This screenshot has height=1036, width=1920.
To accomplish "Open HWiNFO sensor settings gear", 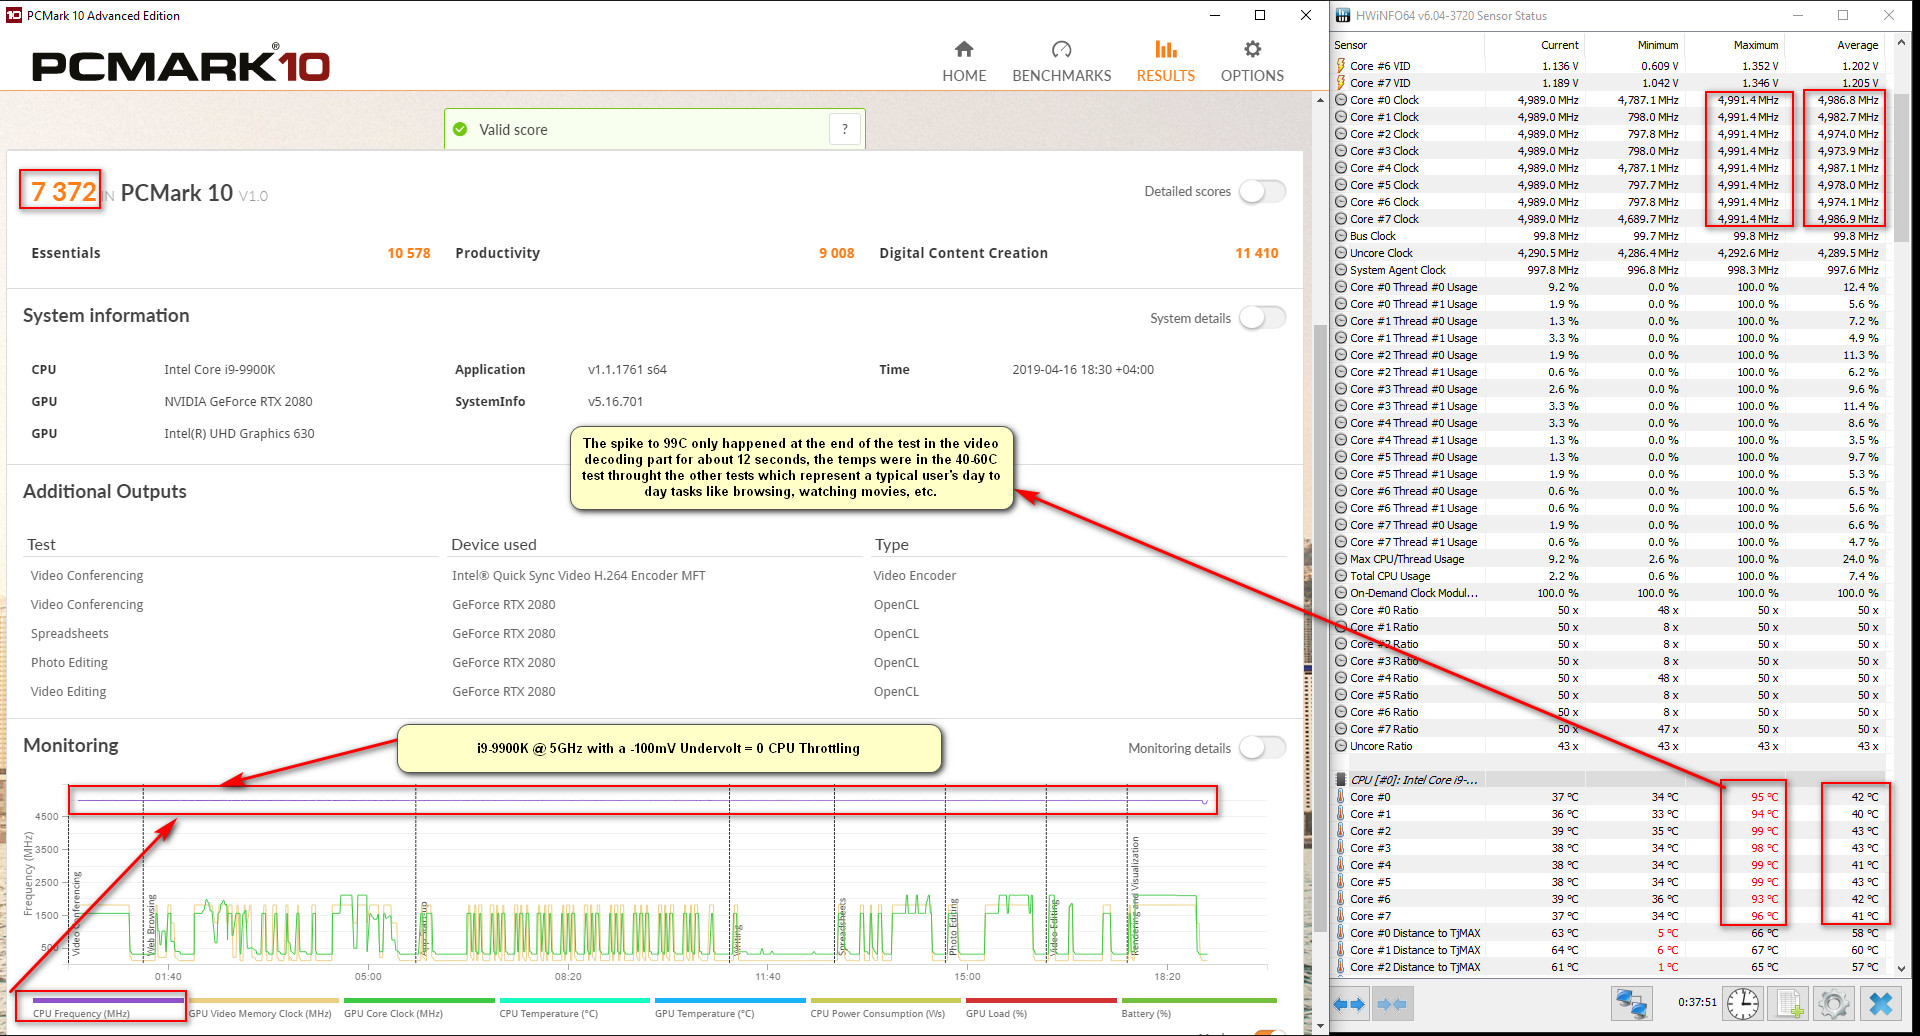I will coord(1834,1003).
